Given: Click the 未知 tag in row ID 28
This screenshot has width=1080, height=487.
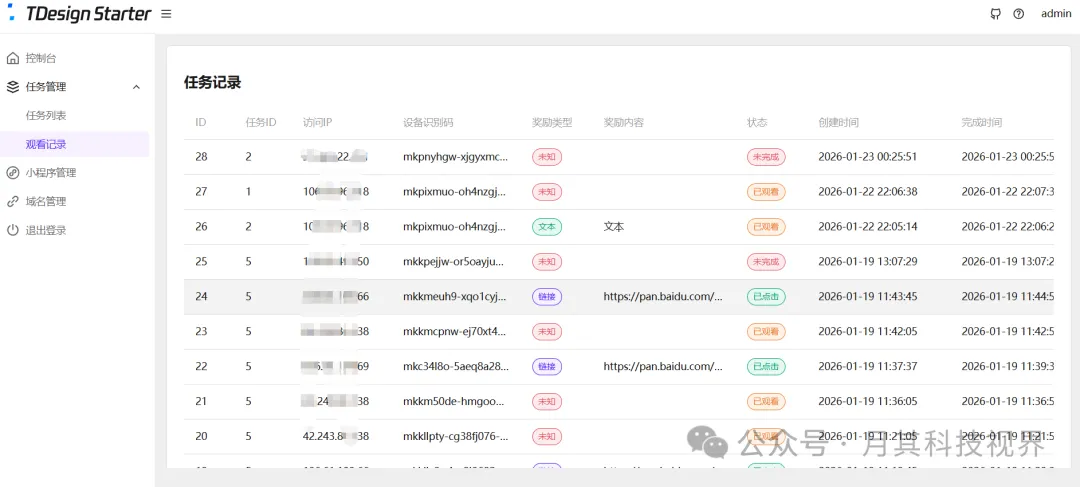Looking at the screenshot, I should click(x=547, y=156).
